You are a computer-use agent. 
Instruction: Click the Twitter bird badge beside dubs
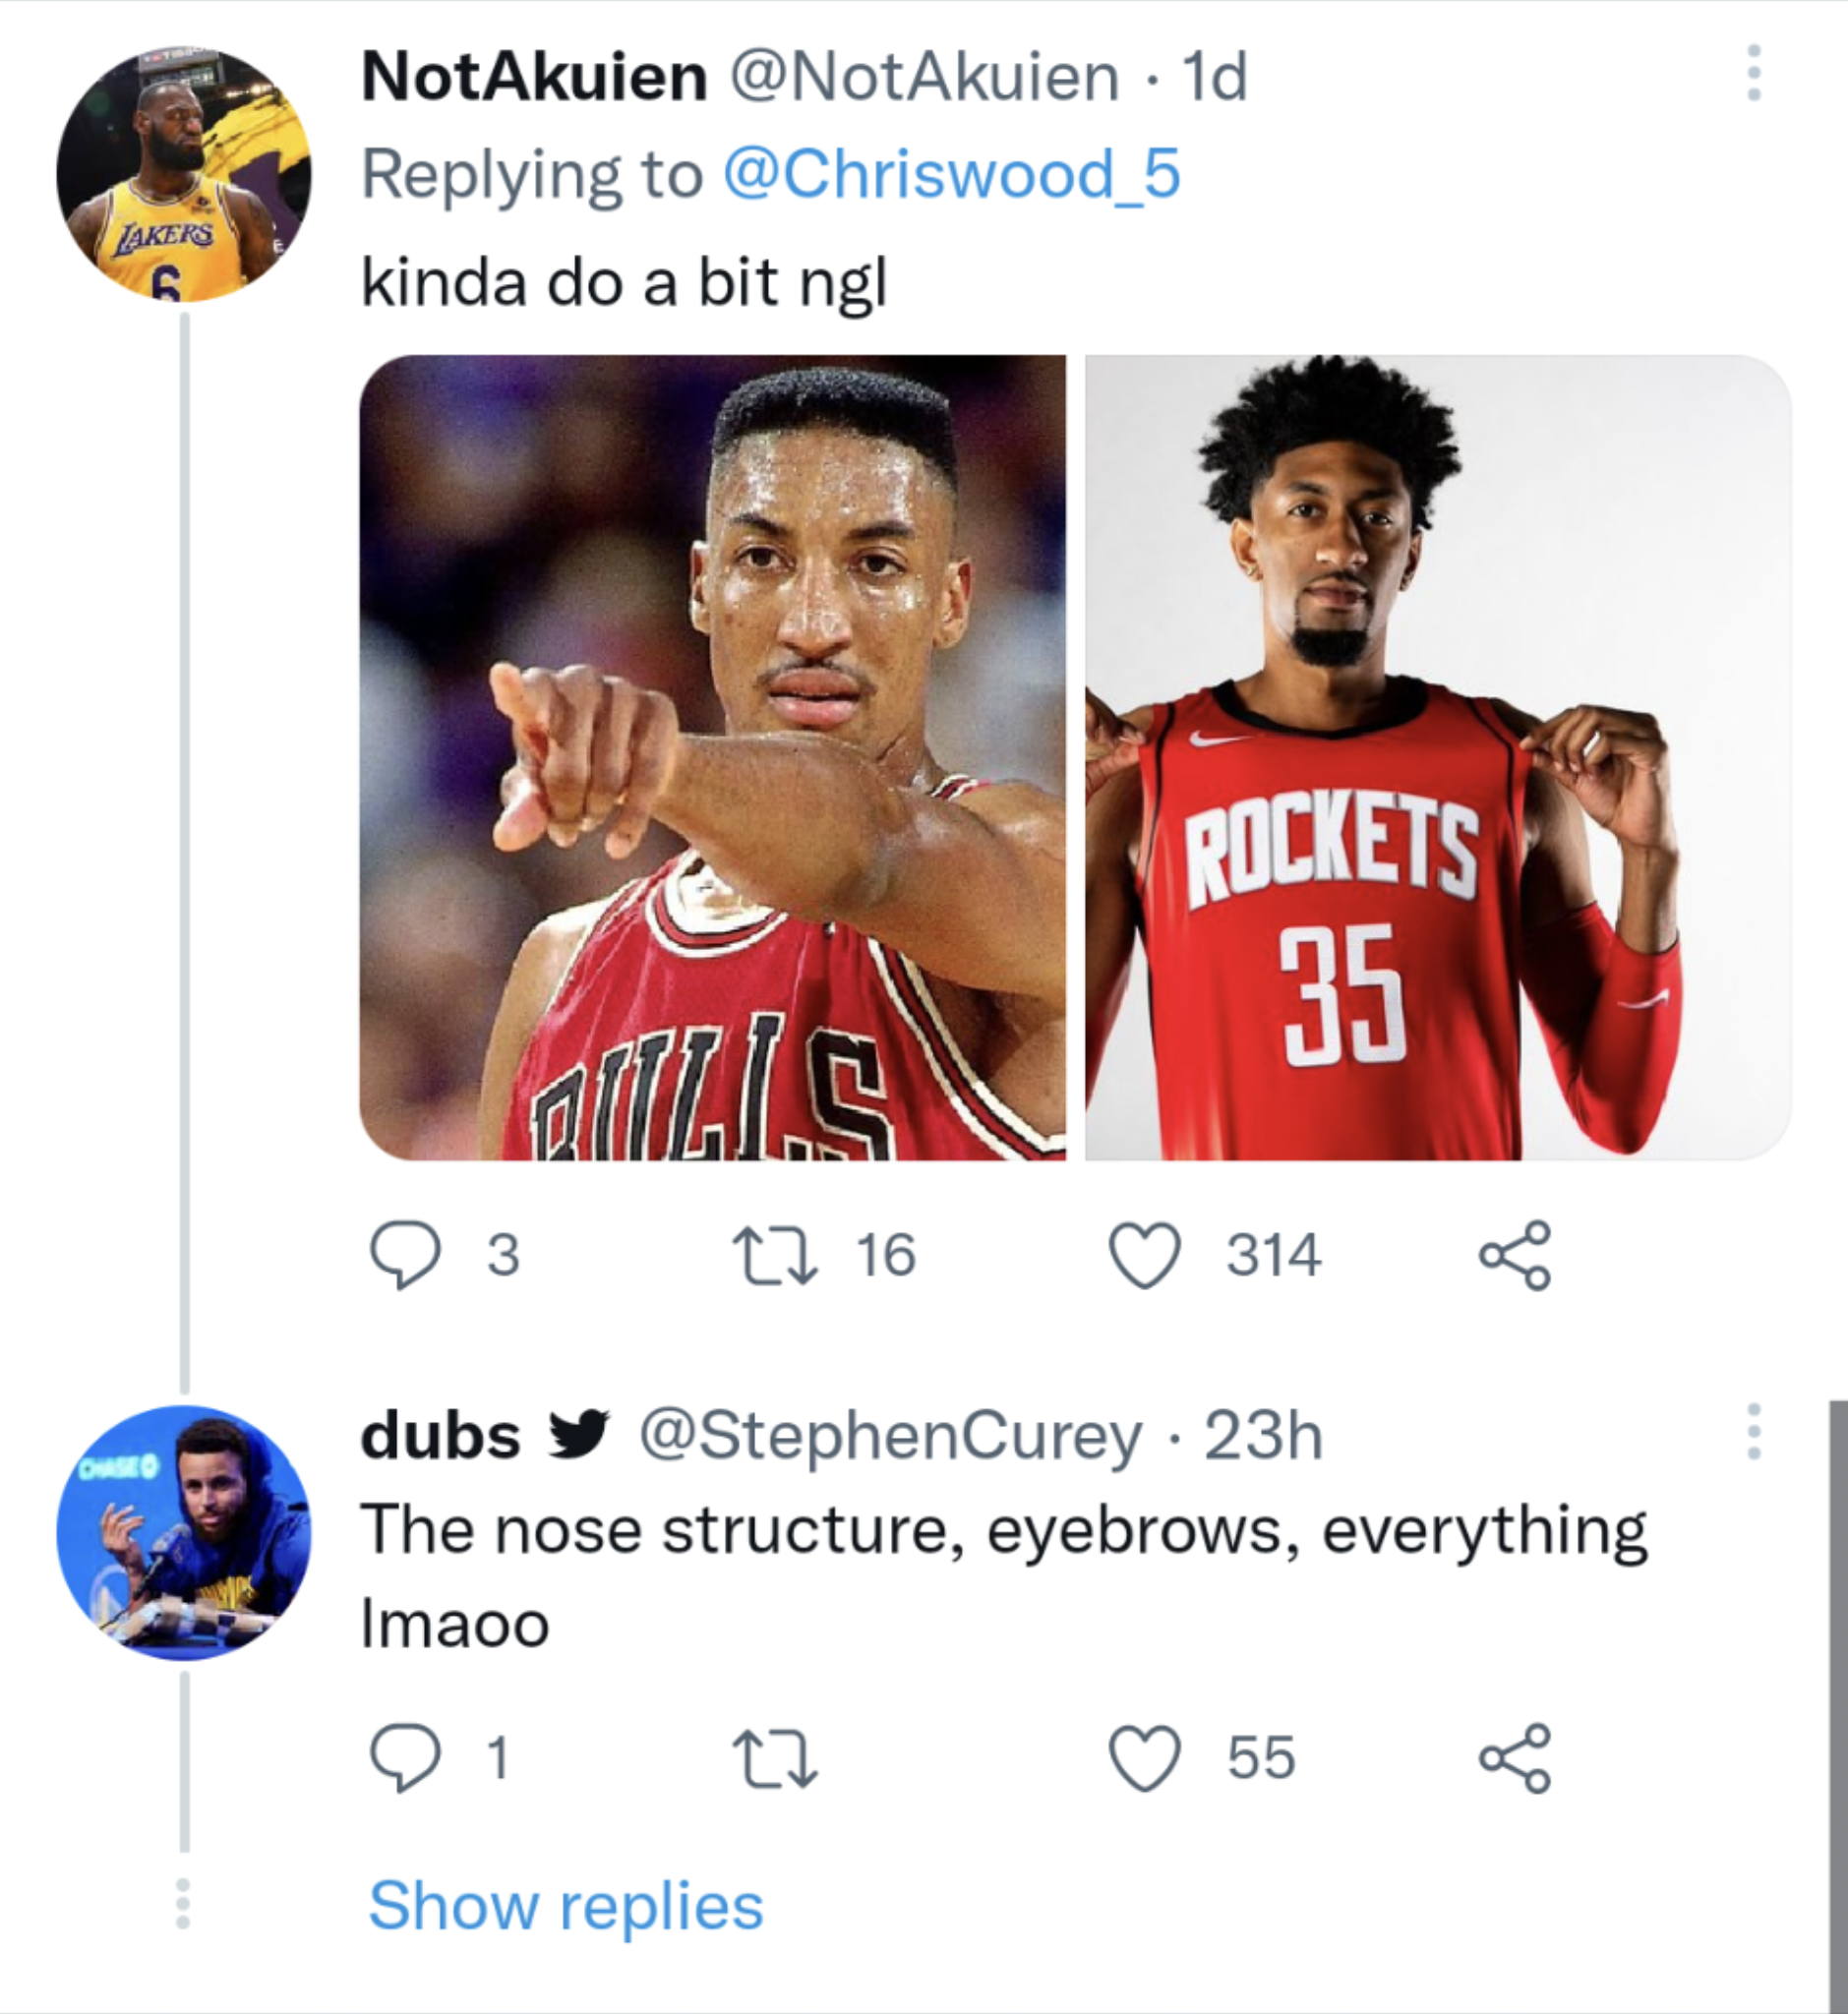click(x=579, y=1434)
